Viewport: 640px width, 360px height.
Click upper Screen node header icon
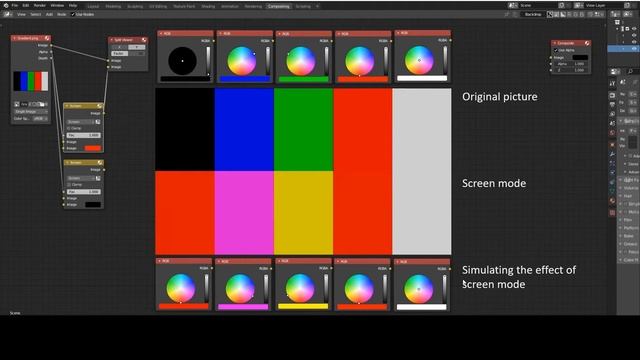(100, 106)
